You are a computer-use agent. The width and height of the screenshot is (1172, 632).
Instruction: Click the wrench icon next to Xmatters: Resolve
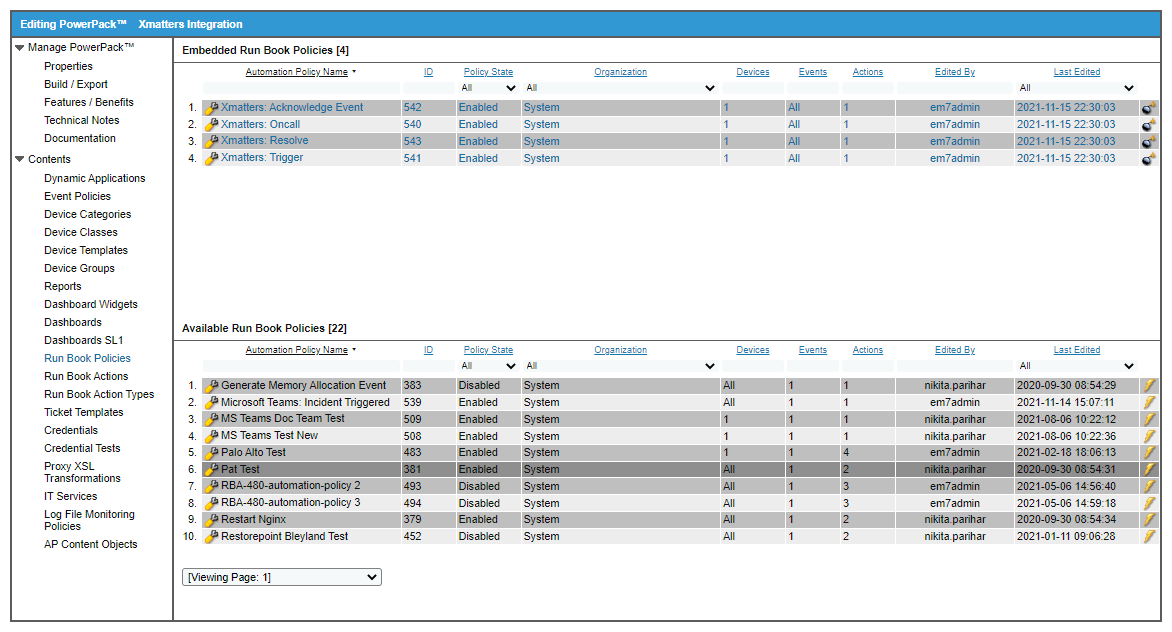click(x=211, y=142)
